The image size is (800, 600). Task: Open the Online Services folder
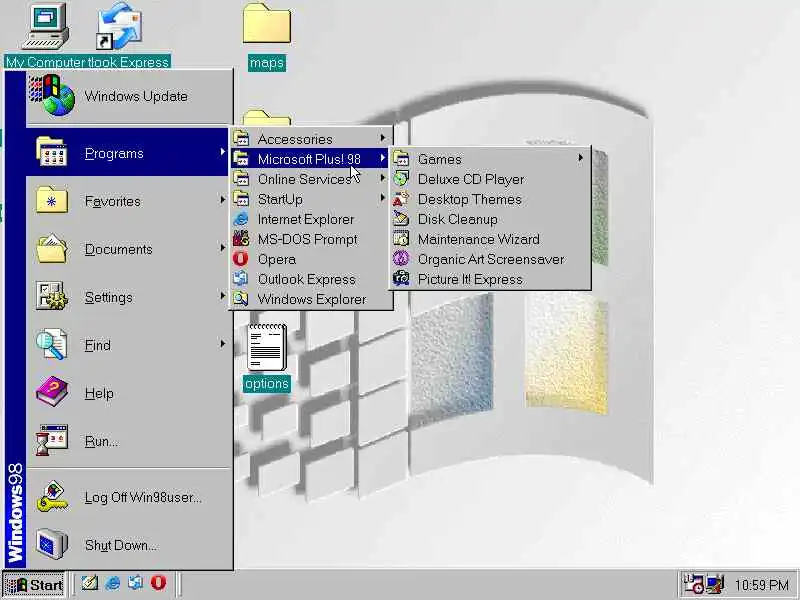coord(311,179)
